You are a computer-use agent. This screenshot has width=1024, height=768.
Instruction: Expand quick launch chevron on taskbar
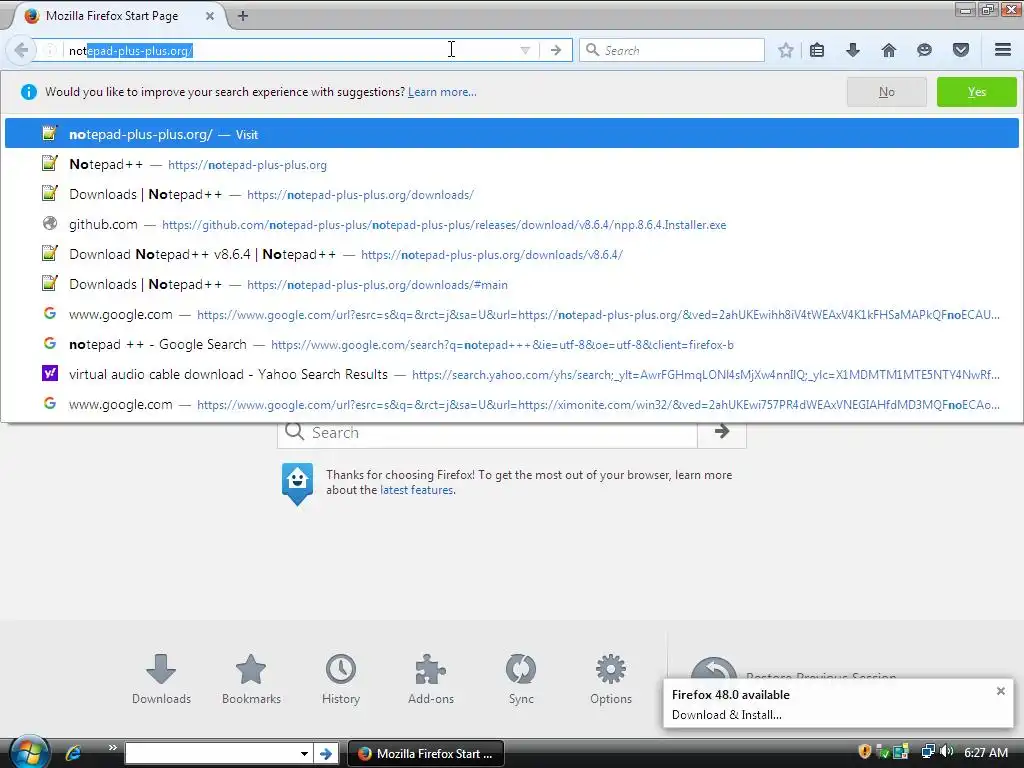coord(112,748)
